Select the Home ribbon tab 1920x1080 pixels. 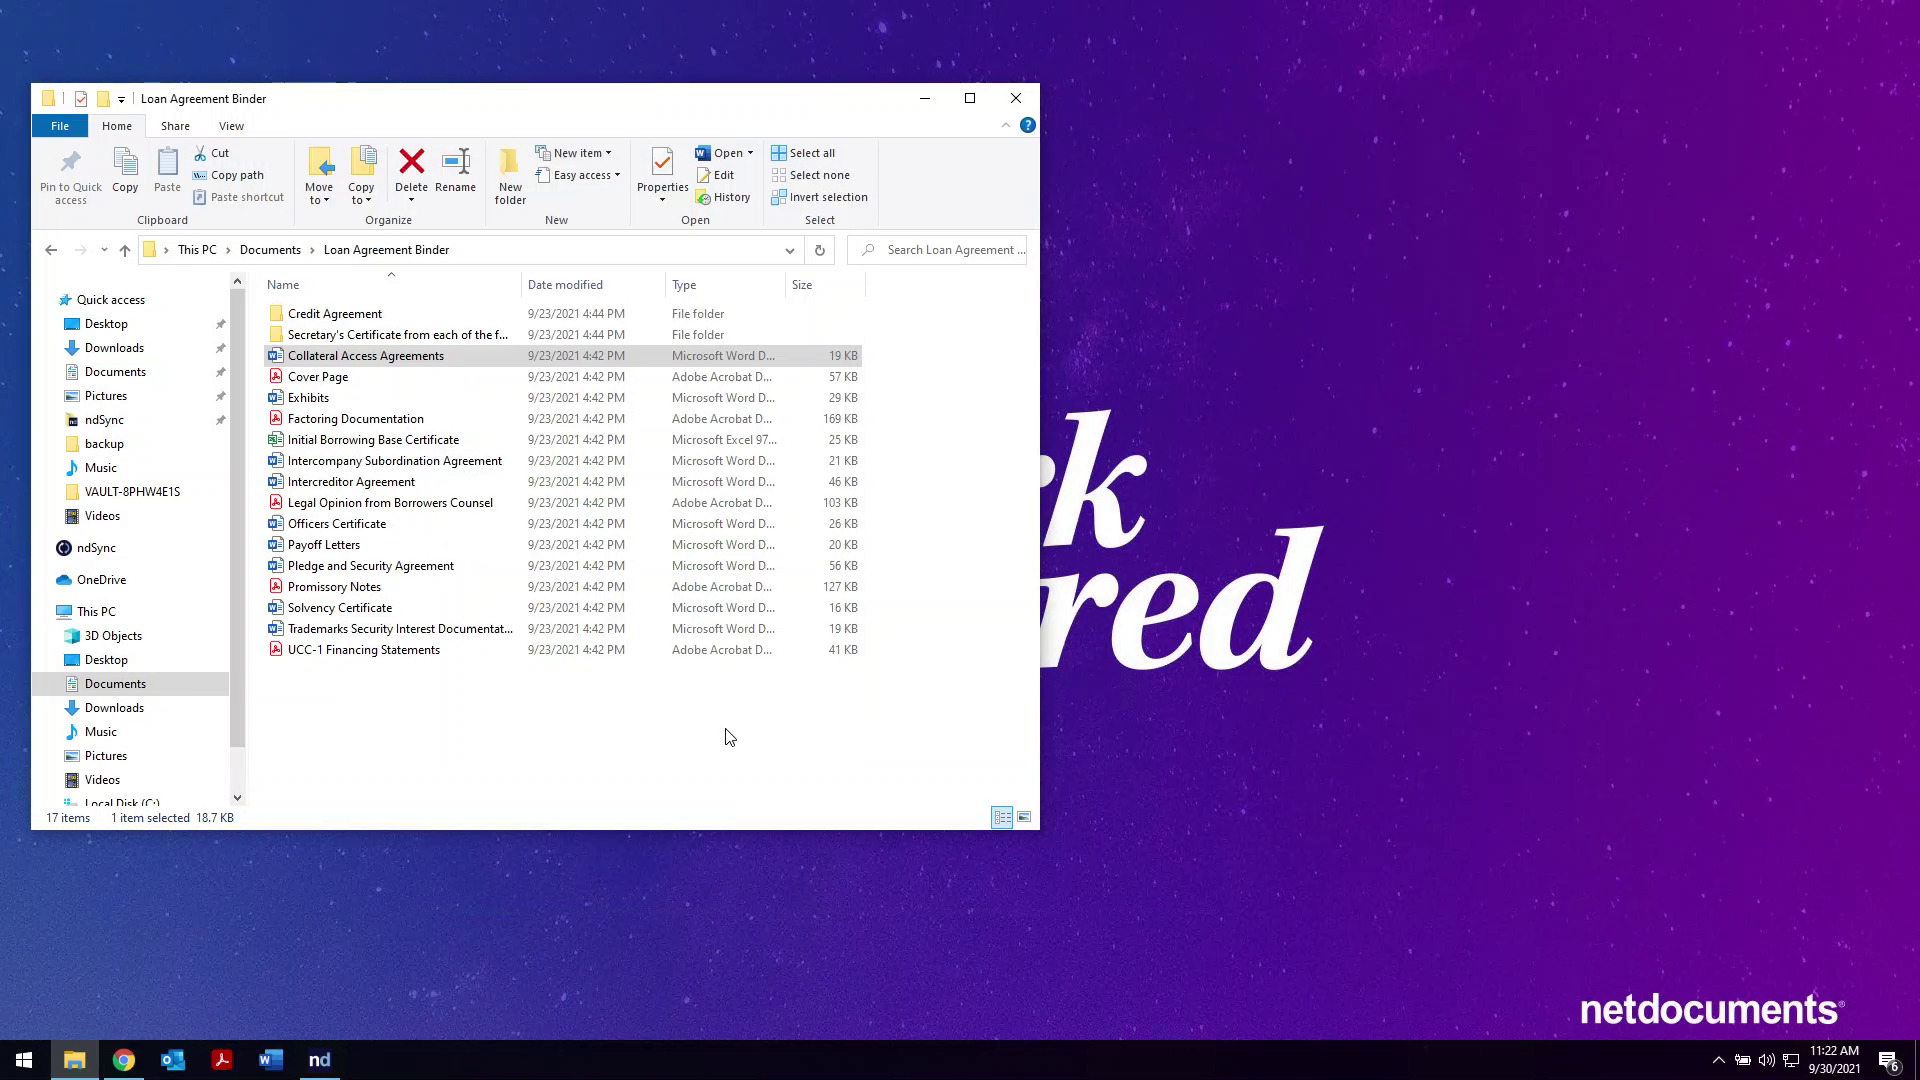(116, 126)
